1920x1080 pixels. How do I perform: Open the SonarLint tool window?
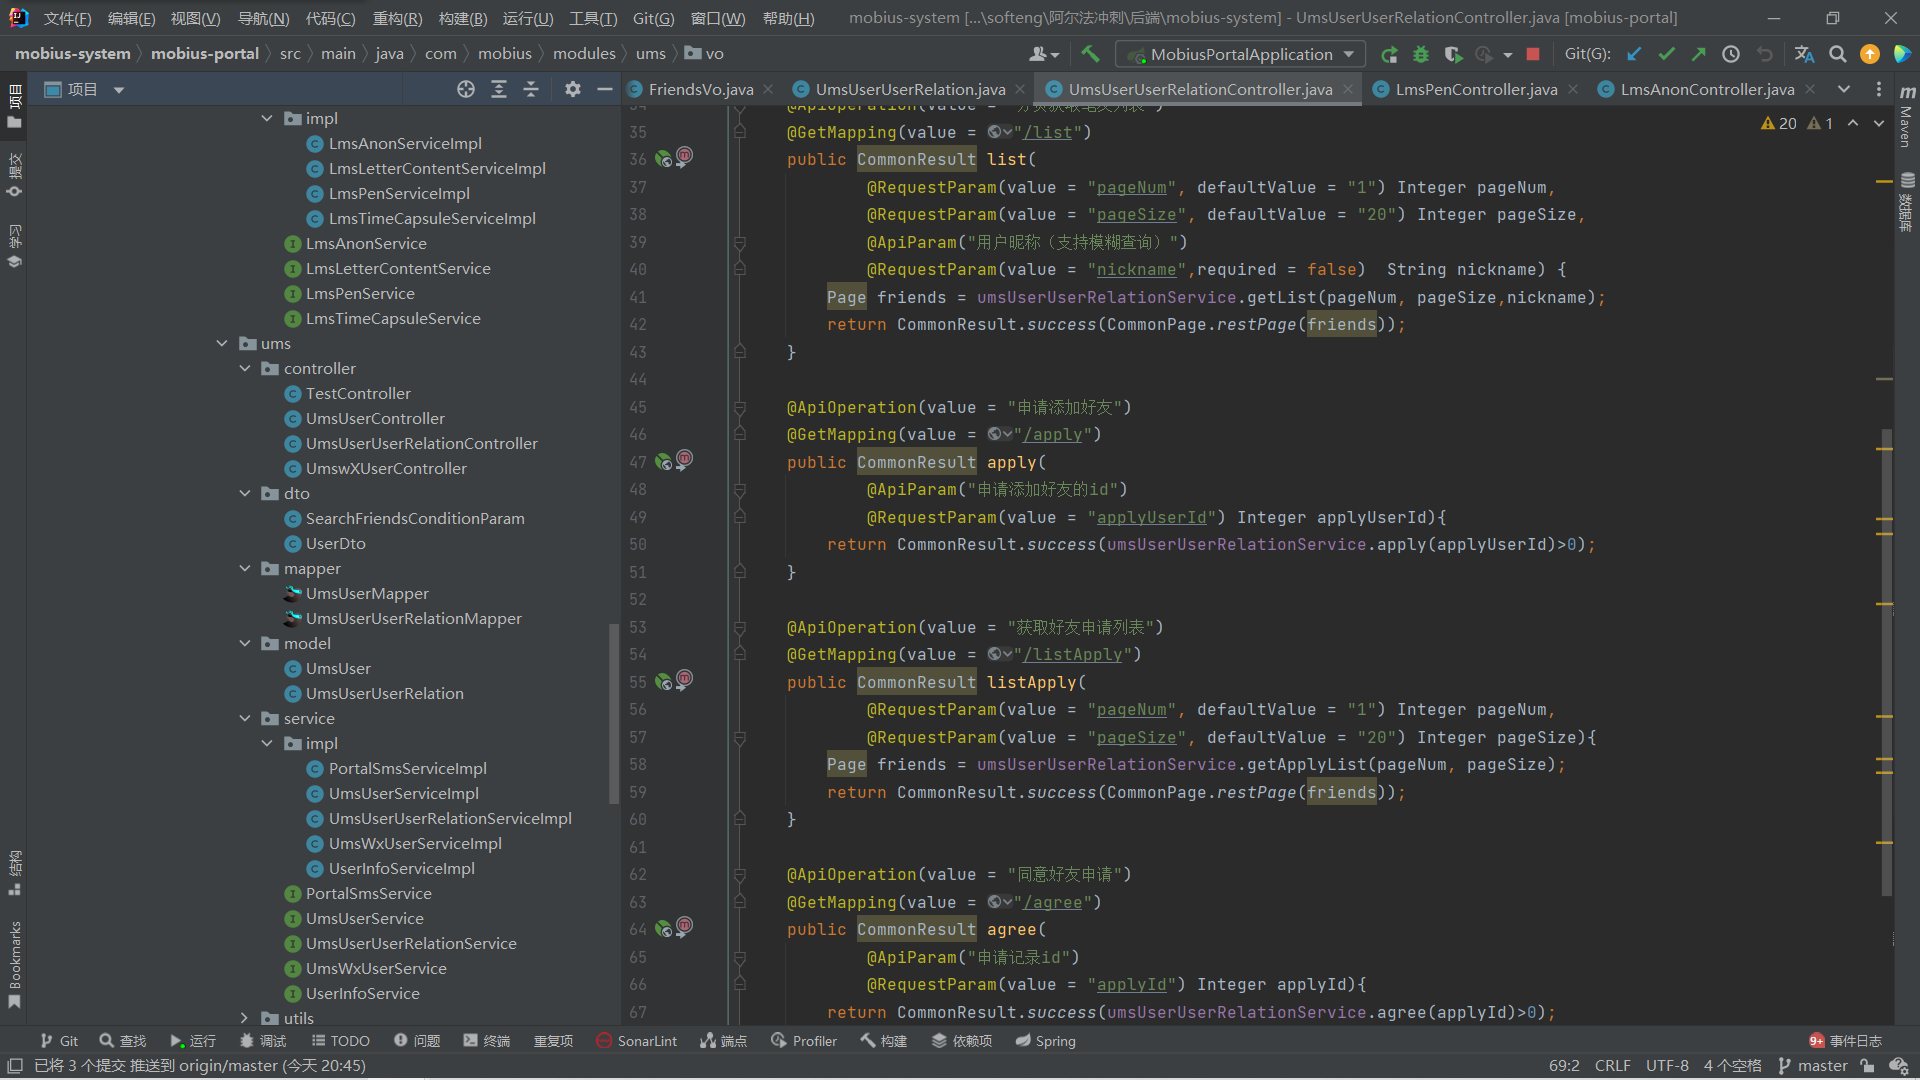(636, 1041)
